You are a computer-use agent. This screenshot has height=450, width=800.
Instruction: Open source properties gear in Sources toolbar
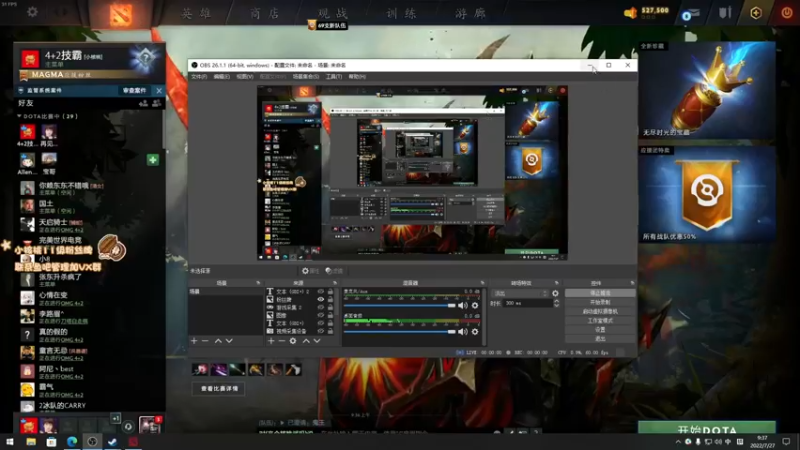coord(293,341)
